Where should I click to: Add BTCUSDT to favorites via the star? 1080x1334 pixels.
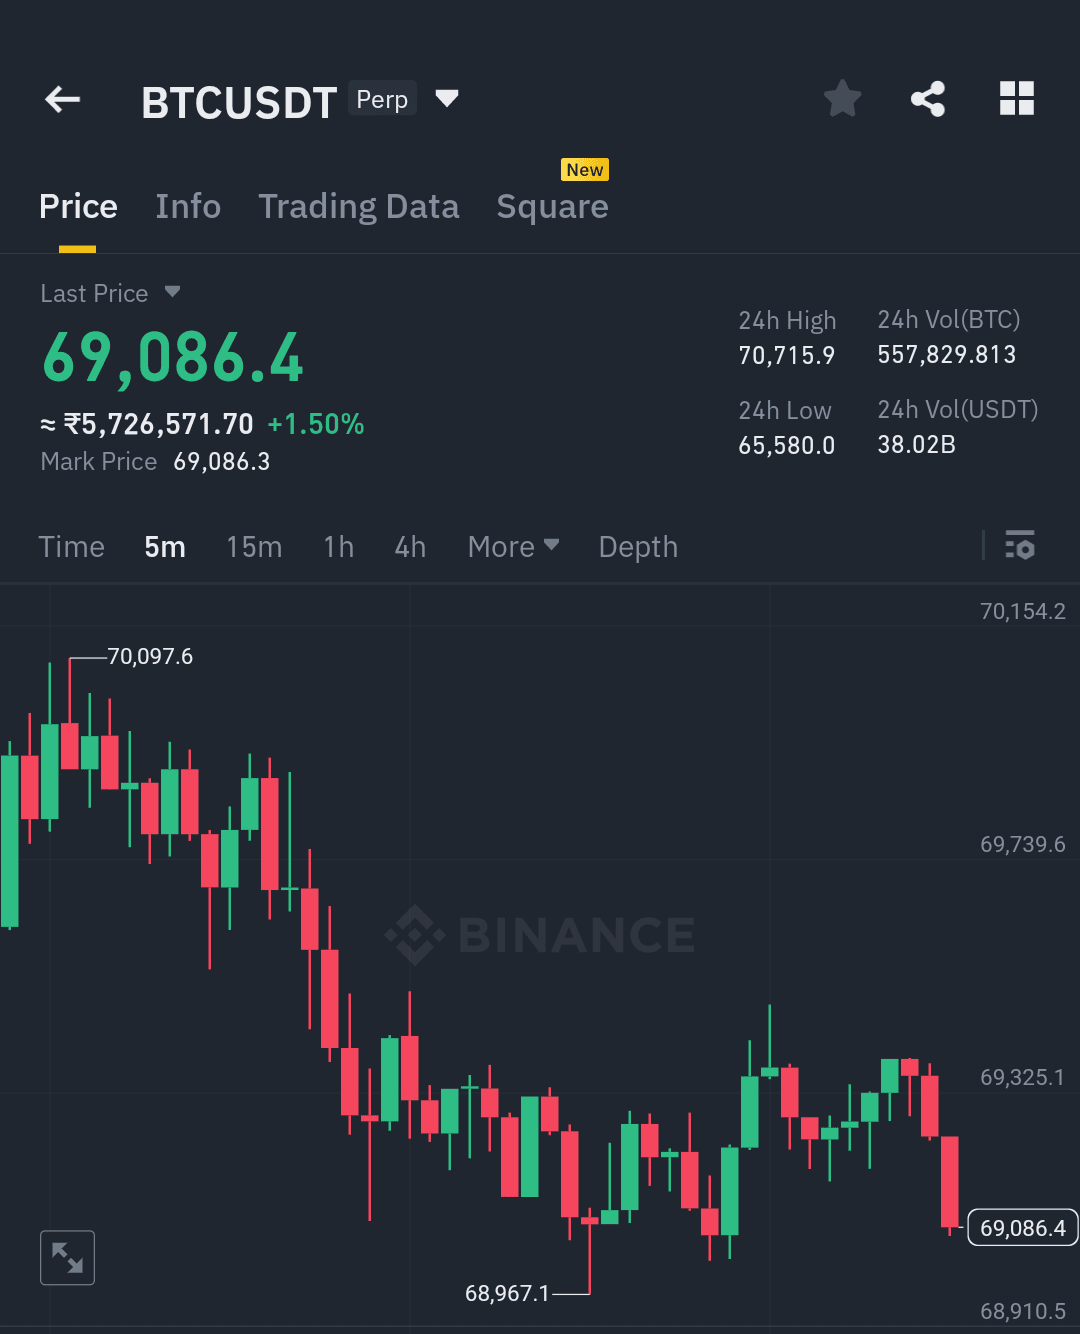pyautogui.click(x=842, y=98)
